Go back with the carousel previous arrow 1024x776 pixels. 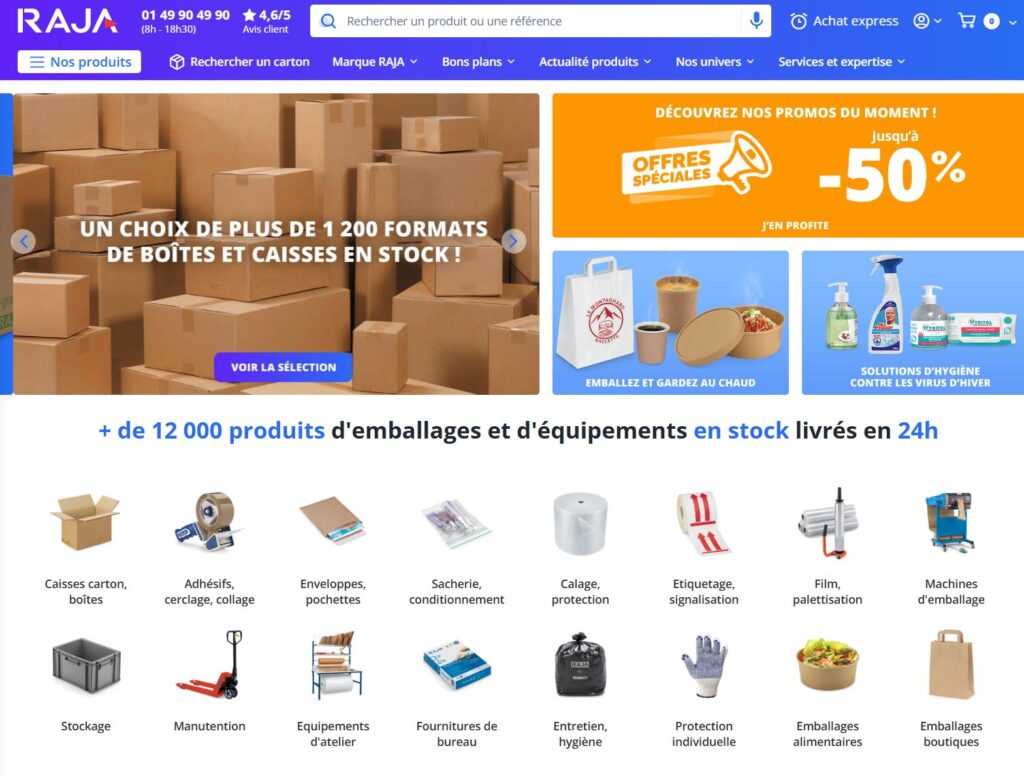24,242
